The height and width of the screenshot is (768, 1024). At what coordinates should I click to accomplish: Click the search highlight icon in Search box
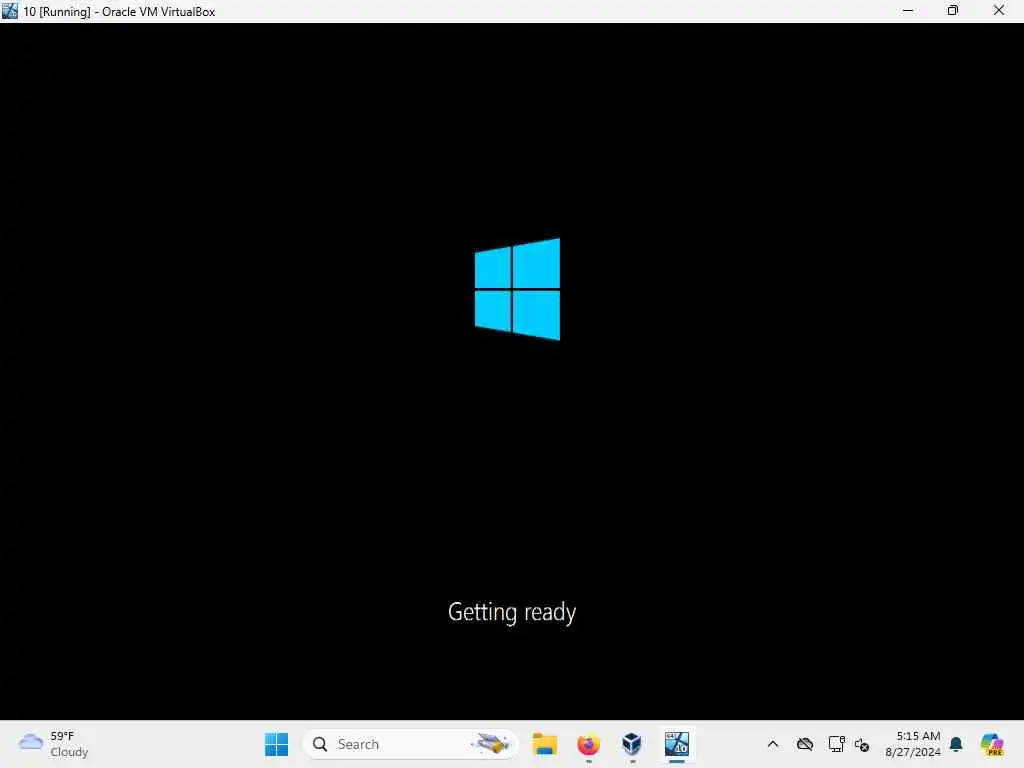click(x=490, y=744)
